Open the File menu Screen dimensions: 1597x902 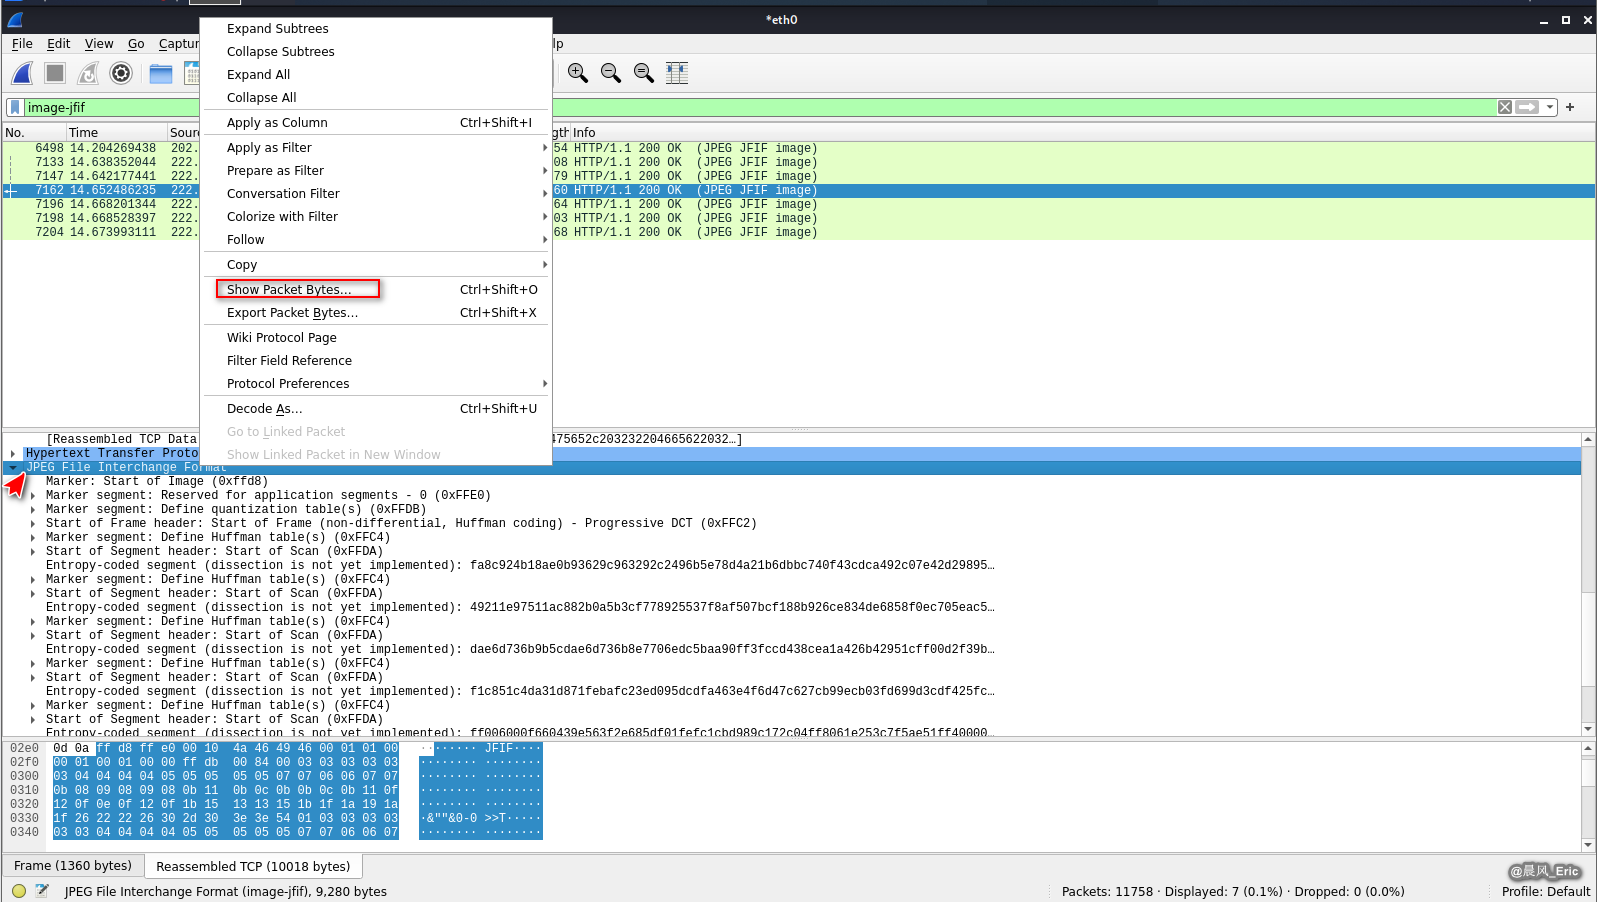tap(22, 43)
